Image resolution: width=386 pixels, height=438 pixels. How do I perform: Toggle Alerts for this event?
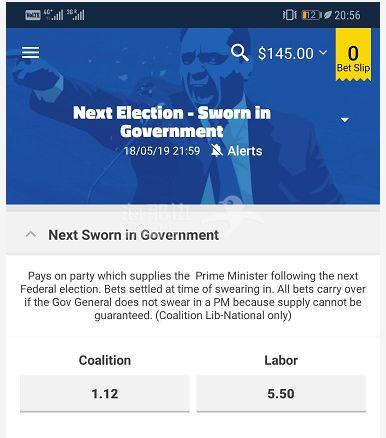click(236, 151)
